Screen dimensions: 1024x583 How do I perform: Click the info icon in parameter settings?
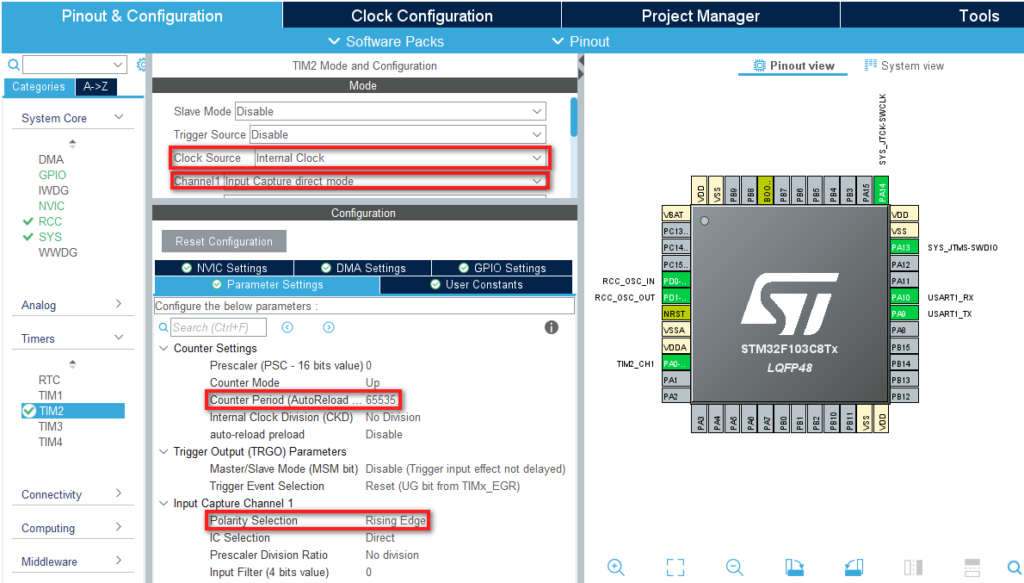[551, 327]
